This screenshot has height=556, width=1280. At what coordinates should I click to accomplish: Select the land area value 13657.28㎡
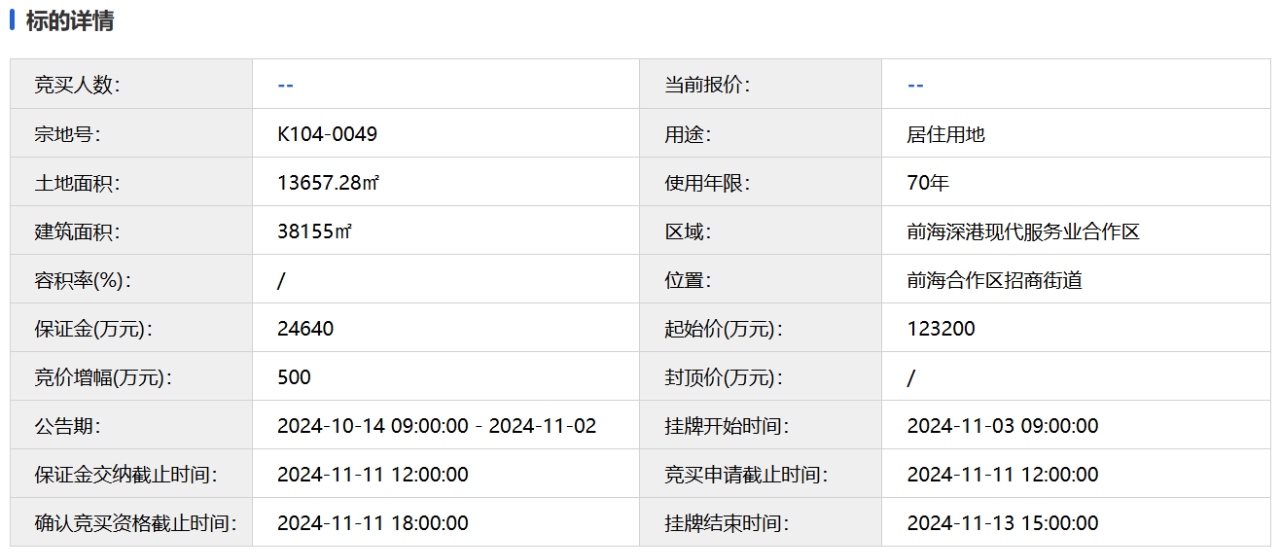click(x=328, y=183)
